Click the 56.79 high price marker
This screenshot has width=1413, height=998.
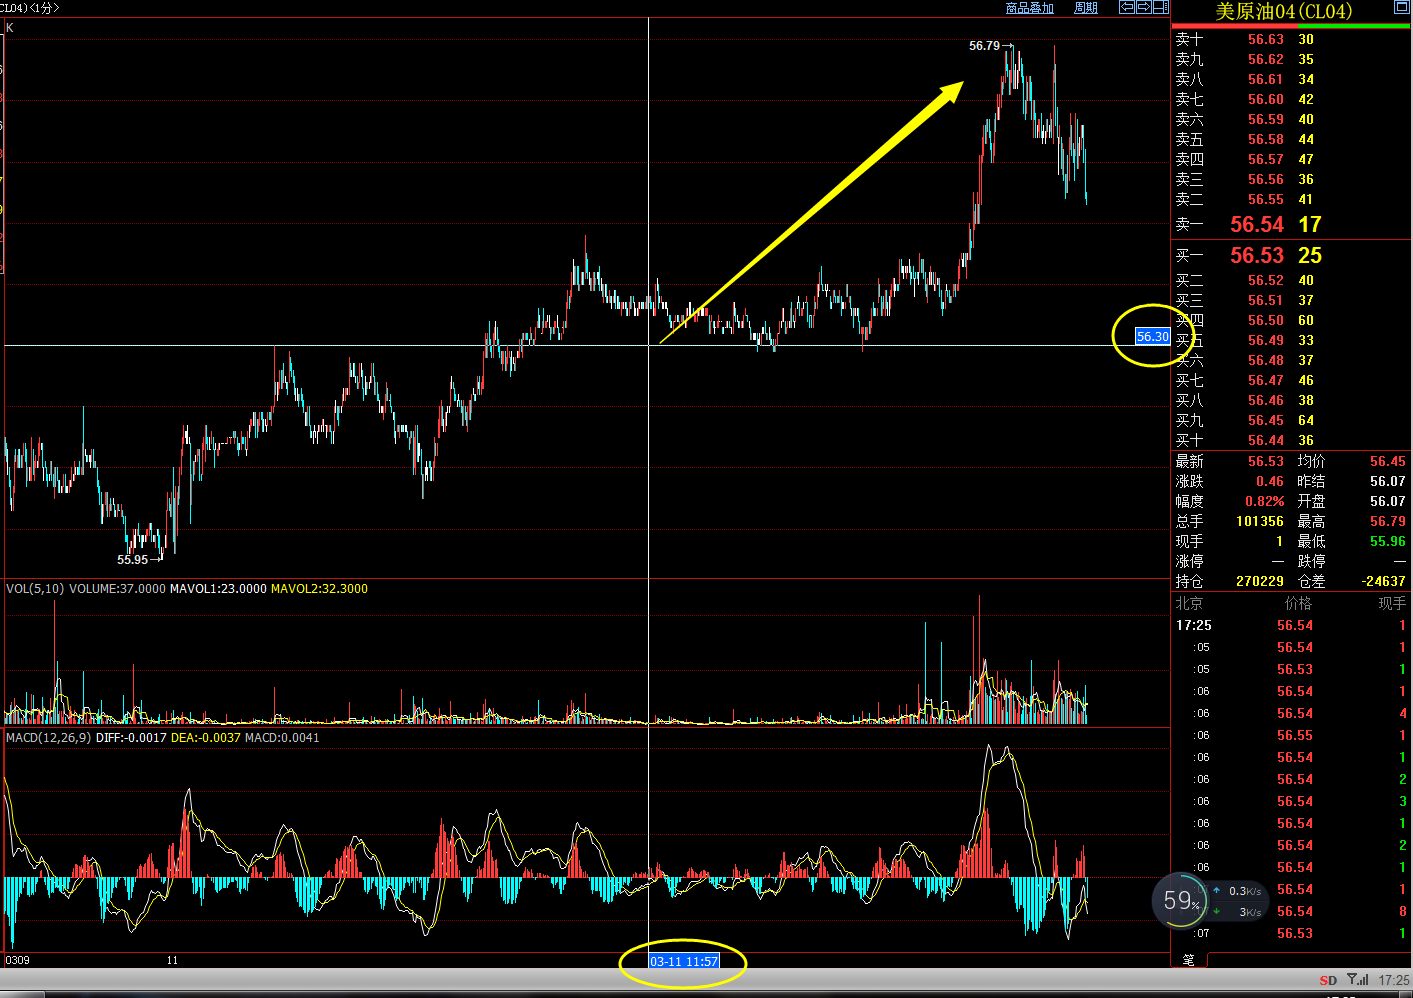pos(985,46)
